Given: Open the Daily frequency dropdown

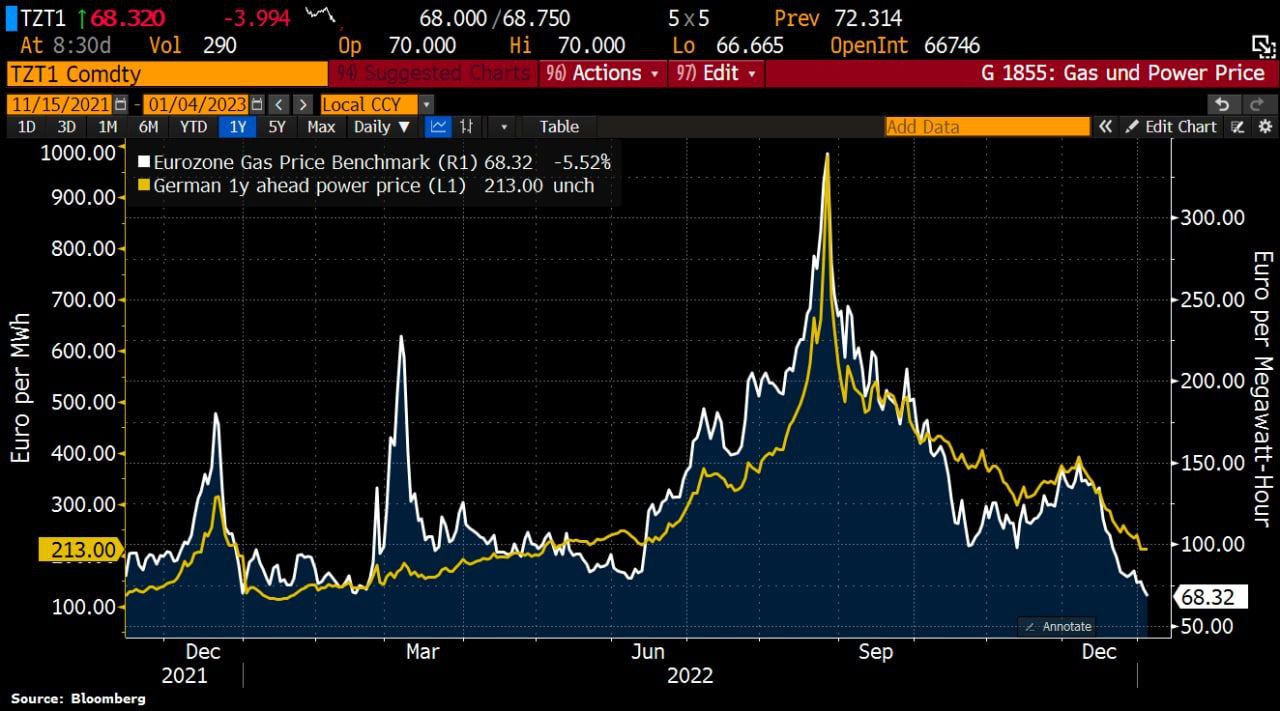Looking at the screenshot, I should (382, 126).
